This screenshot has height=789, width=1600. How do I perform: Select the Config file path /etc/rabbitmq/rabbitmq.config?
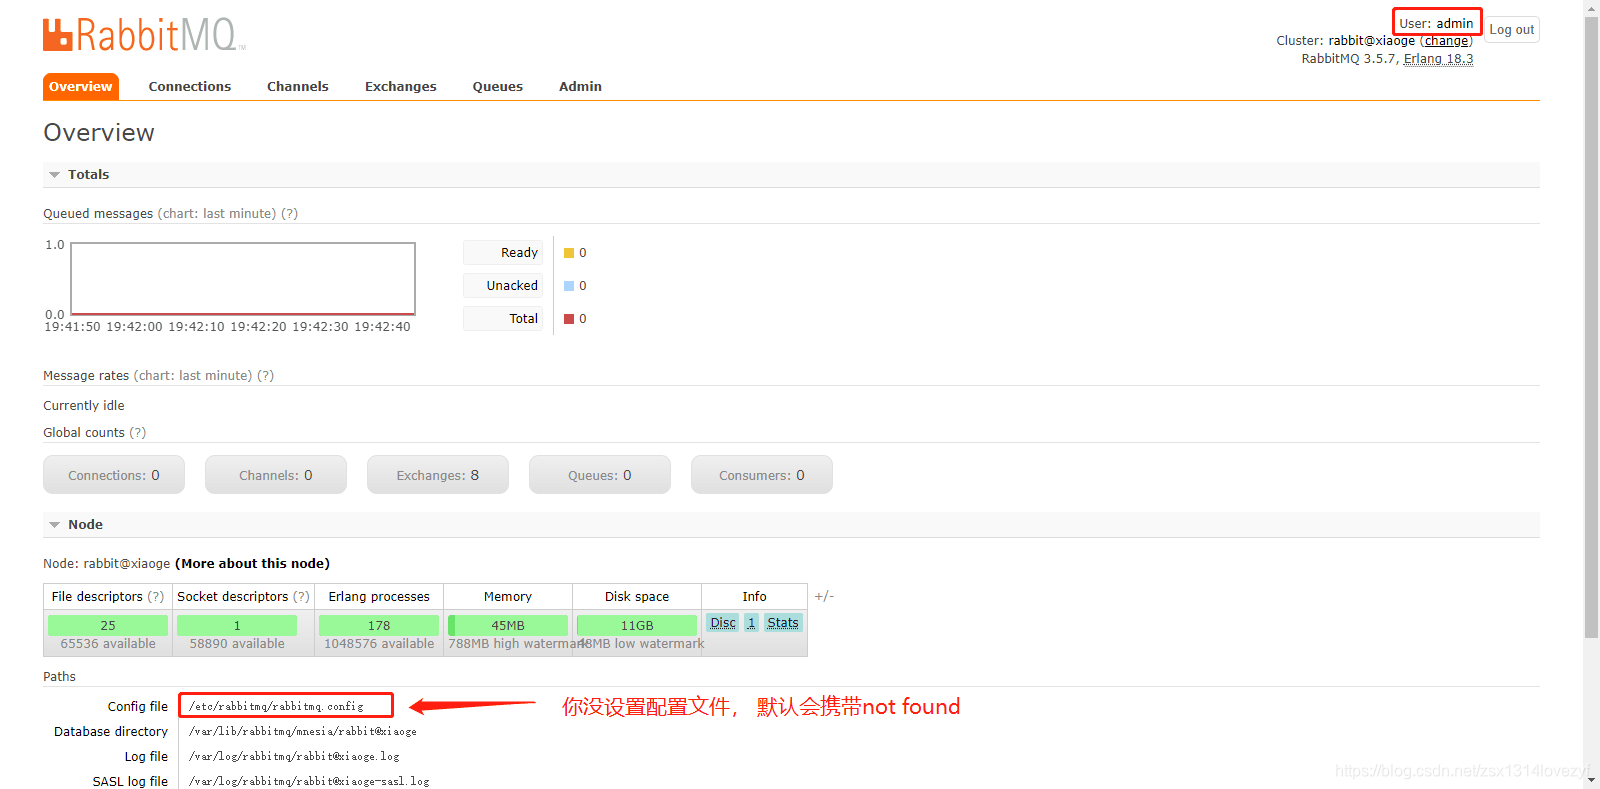[276, 706]
